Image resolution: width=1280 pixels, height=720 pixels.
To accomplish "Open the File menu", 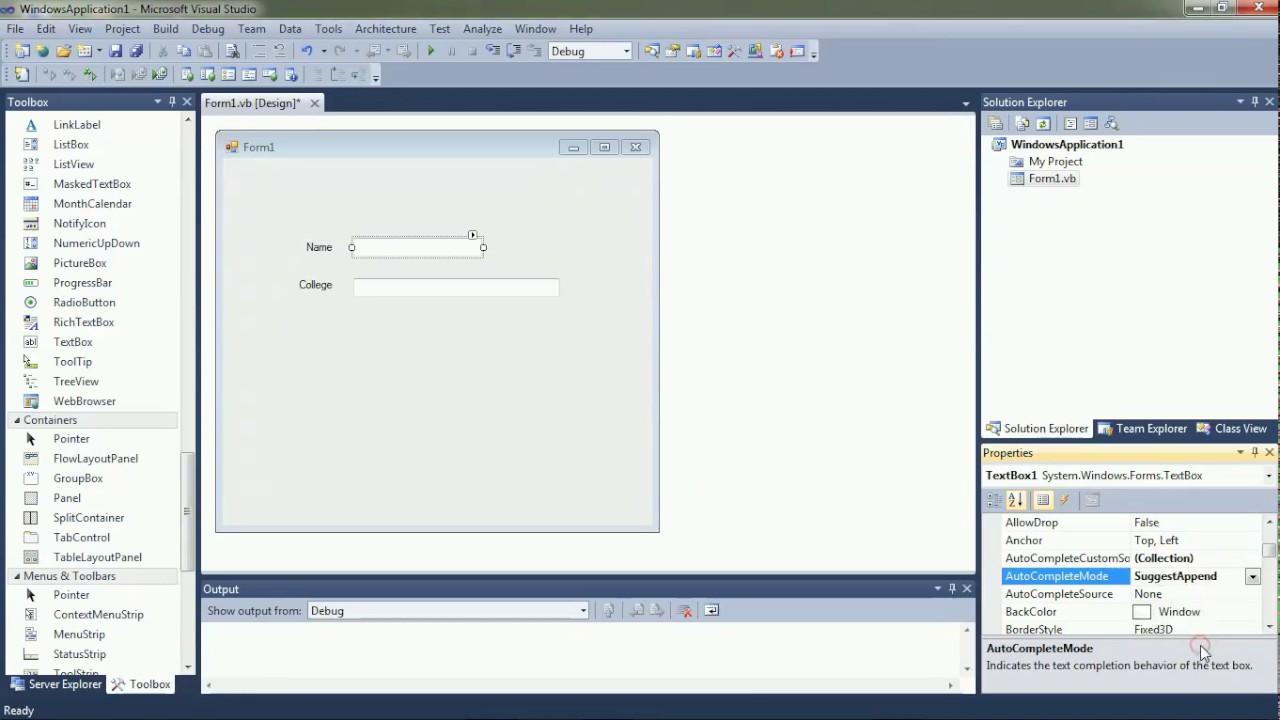I will 15,29.
